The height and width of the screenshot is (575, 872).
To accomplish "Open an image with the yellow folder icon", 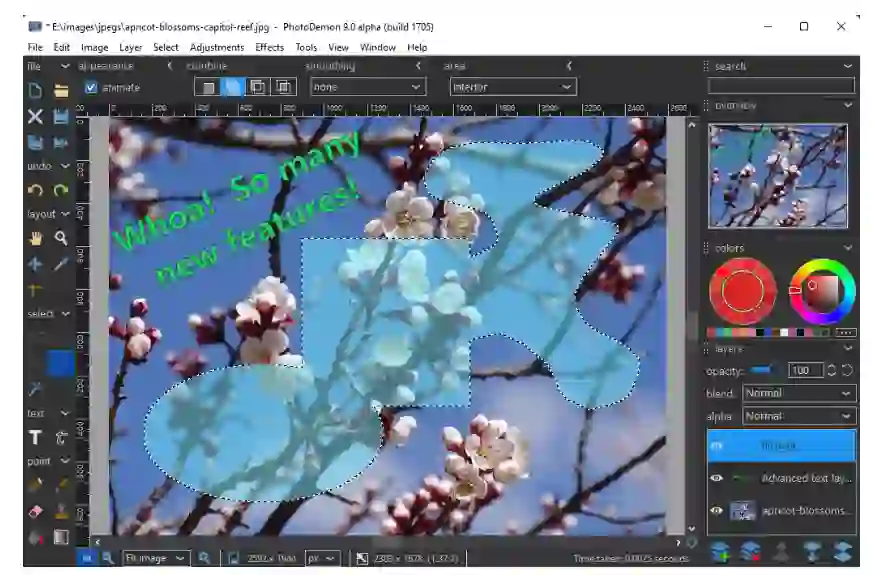I will pyautogui.click(x=61, y=91).
